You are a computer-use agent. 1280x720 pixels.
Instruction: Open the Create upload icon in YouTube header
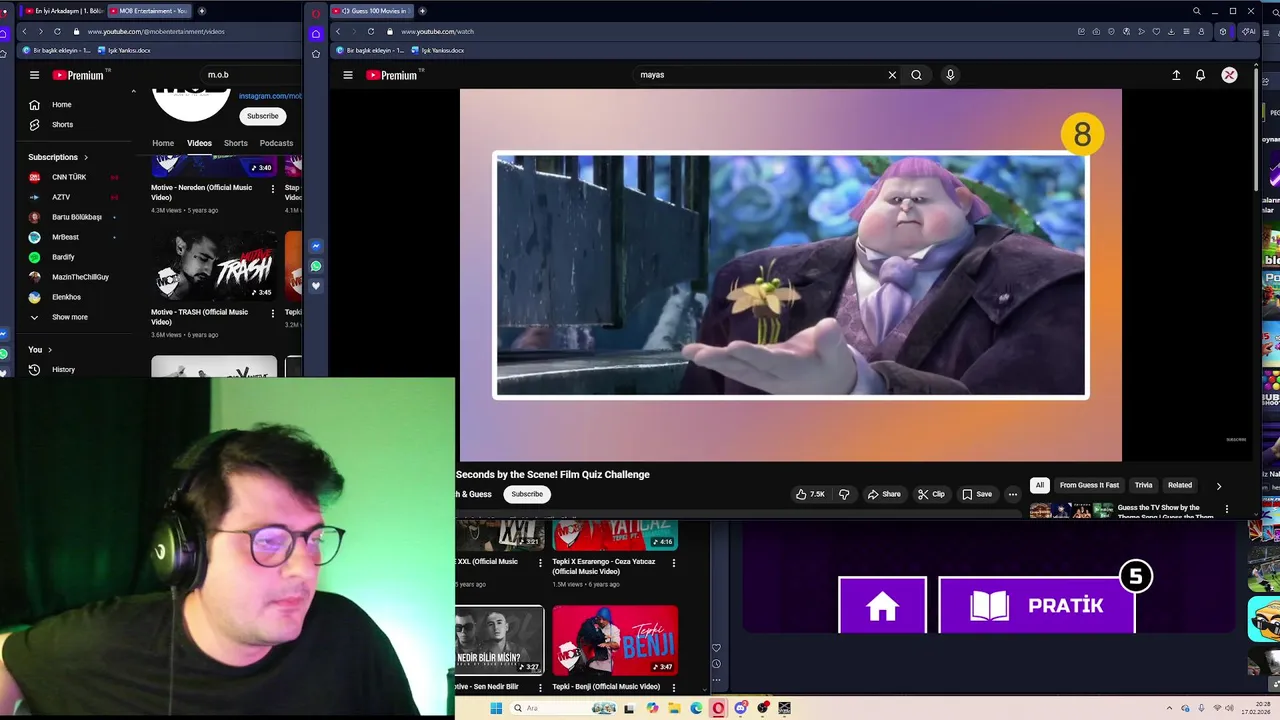1176,75
